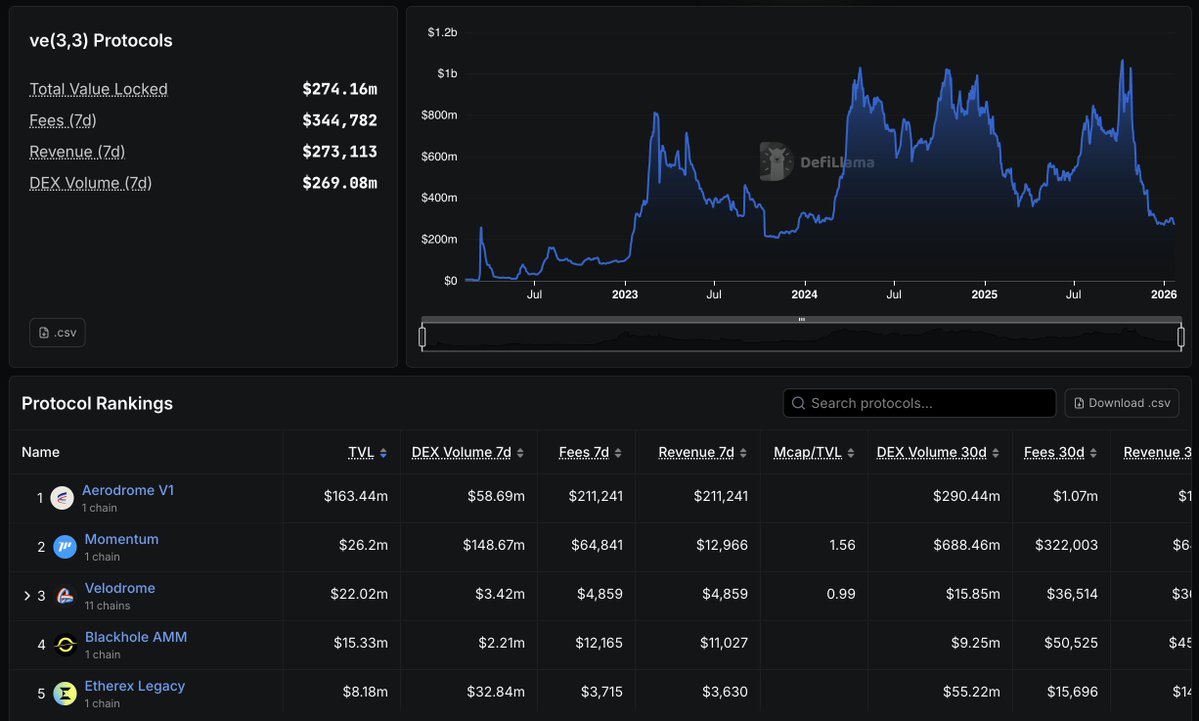Click the Aerodrome V1 protocol logo icon
The width and height of the screenshot is (1199, 721).
pyautogui.click(x=62, y=497)
